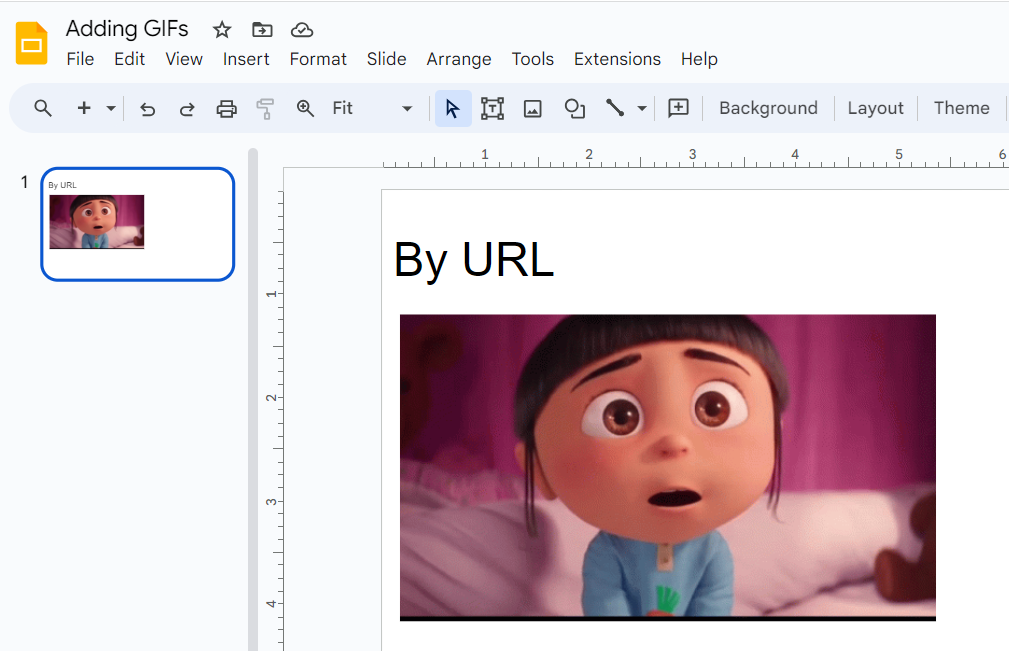Viewport: 1009px width, 651px height.
Task: Add a new slide with plus button
Action: click(x=84, y=108)
